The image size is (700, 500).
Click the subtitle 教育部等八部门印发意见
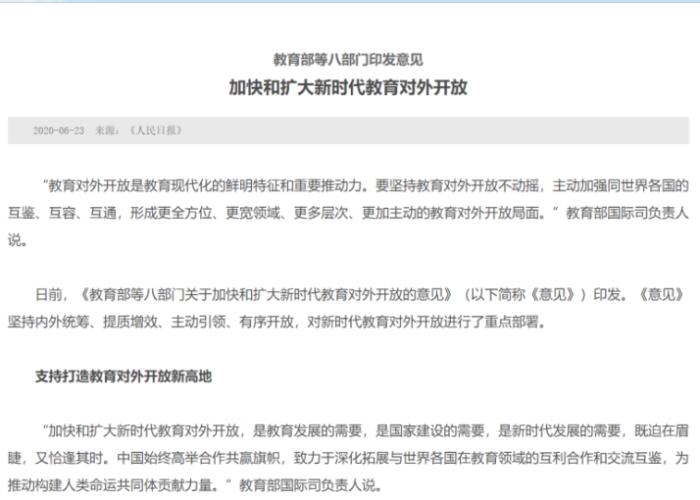(348, 59)
